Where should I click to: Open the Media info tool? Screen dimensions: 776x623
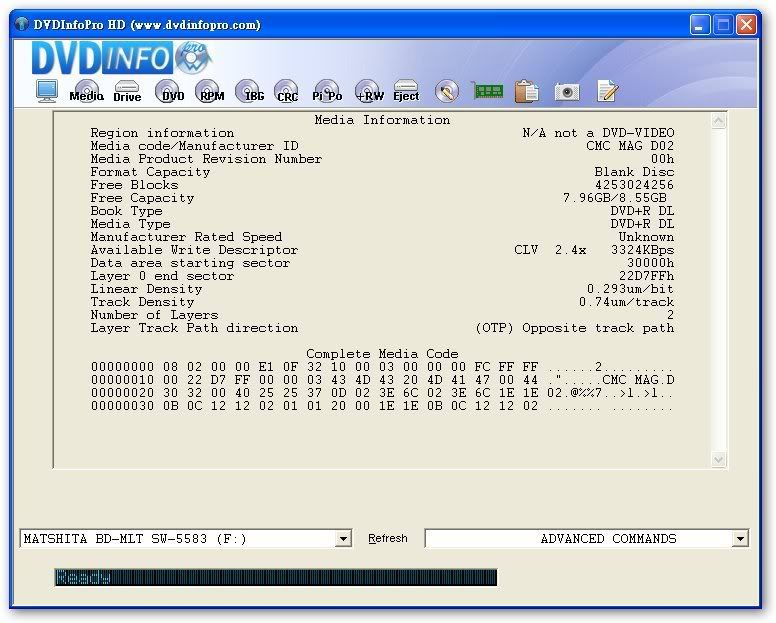tap(86, 91)
